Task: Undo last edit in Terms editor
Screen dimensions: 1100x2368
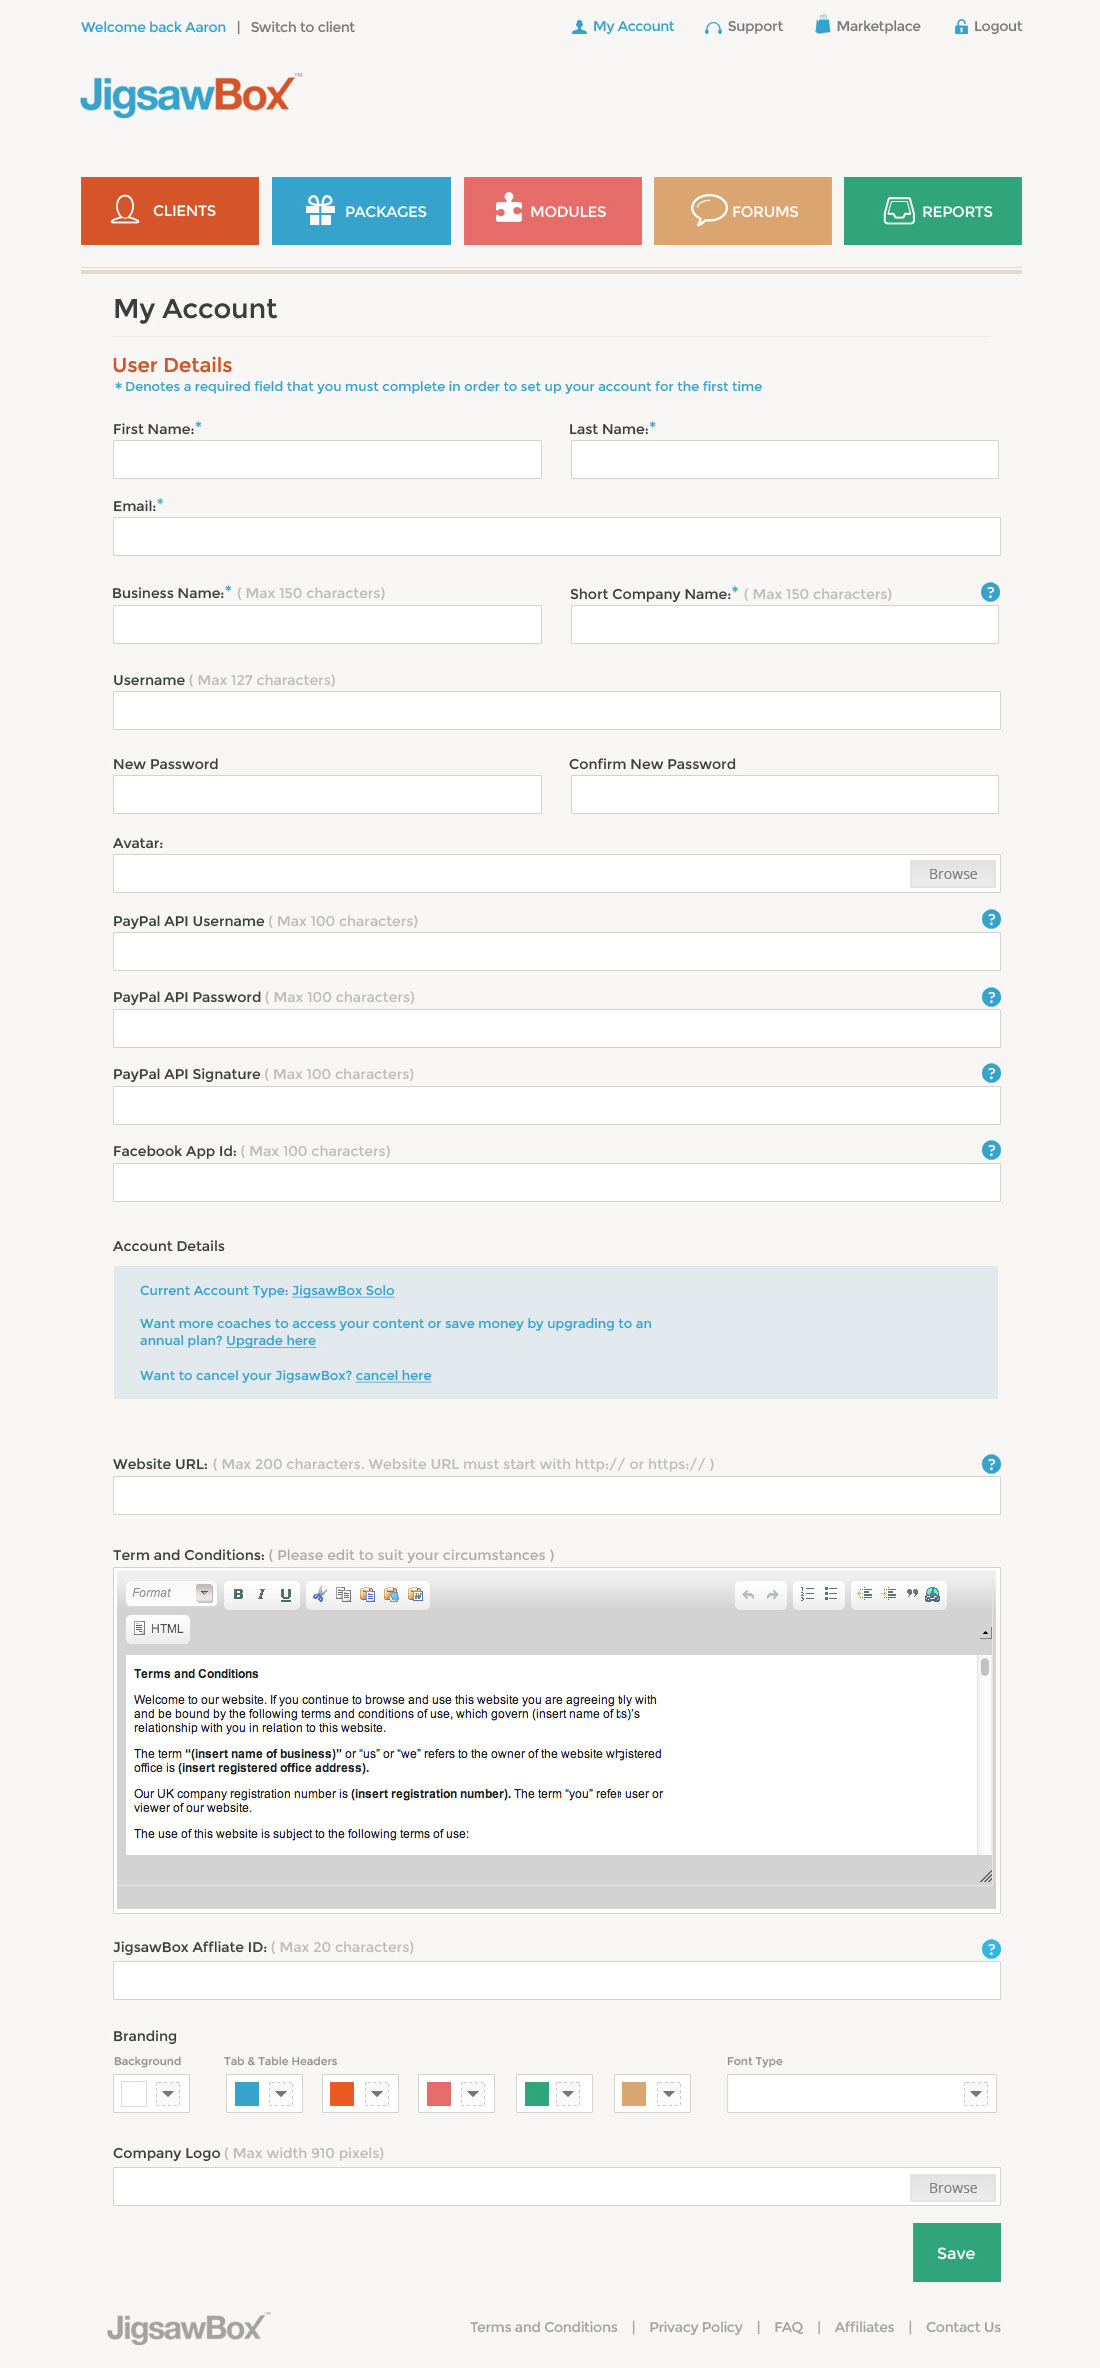Action: (x=748, y=1594)
